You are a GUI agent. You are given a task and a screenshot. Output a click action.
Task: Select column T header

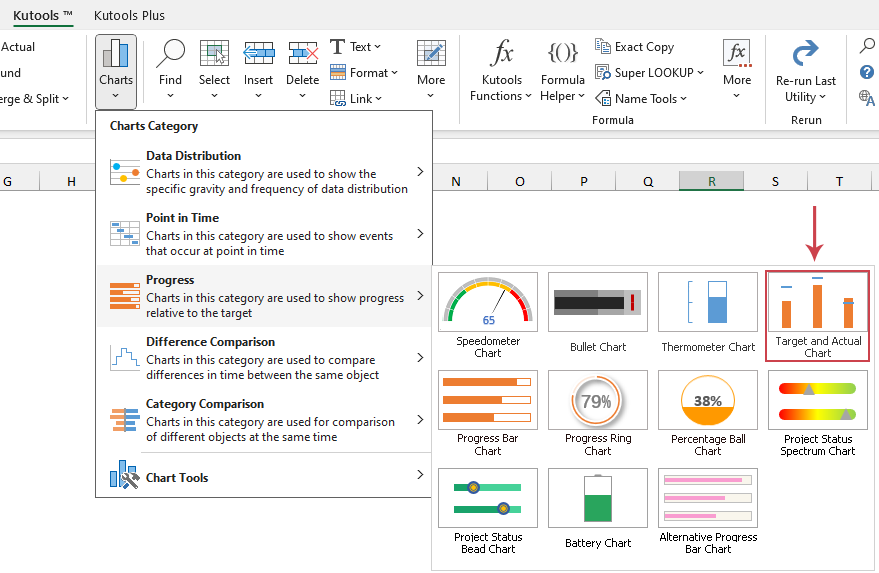[x=839, y=181]
